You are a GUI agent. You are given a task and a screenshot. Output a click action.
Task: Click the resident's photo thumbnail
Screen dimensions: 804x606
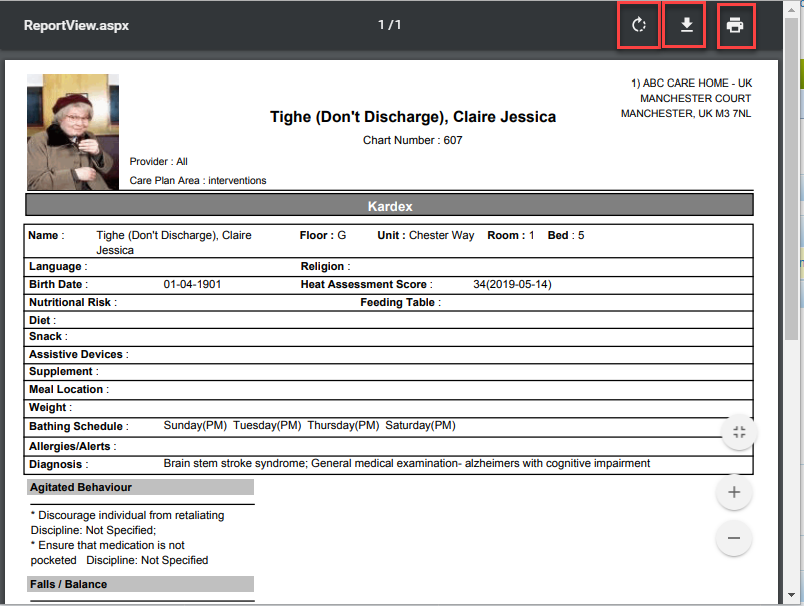click(72, 131)
